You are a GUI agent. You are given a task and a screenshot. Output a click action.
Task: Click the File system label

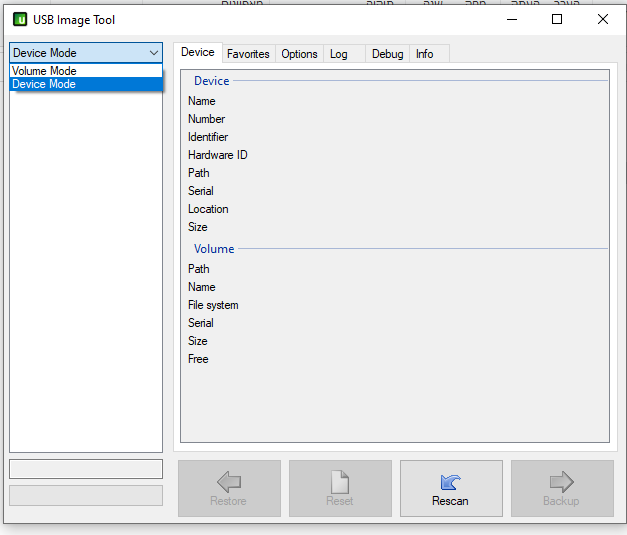(213, 305)
